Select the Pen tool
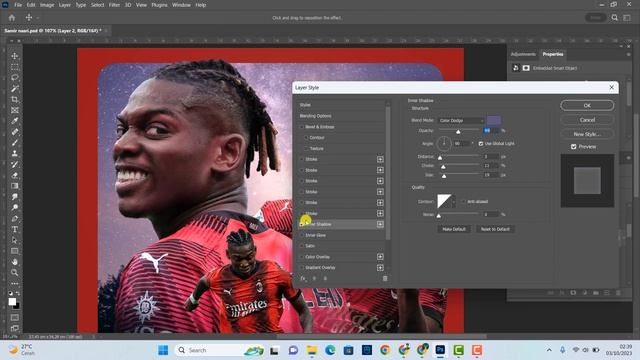Viewport: 640px width, 360px height. (x=15, y=218)
